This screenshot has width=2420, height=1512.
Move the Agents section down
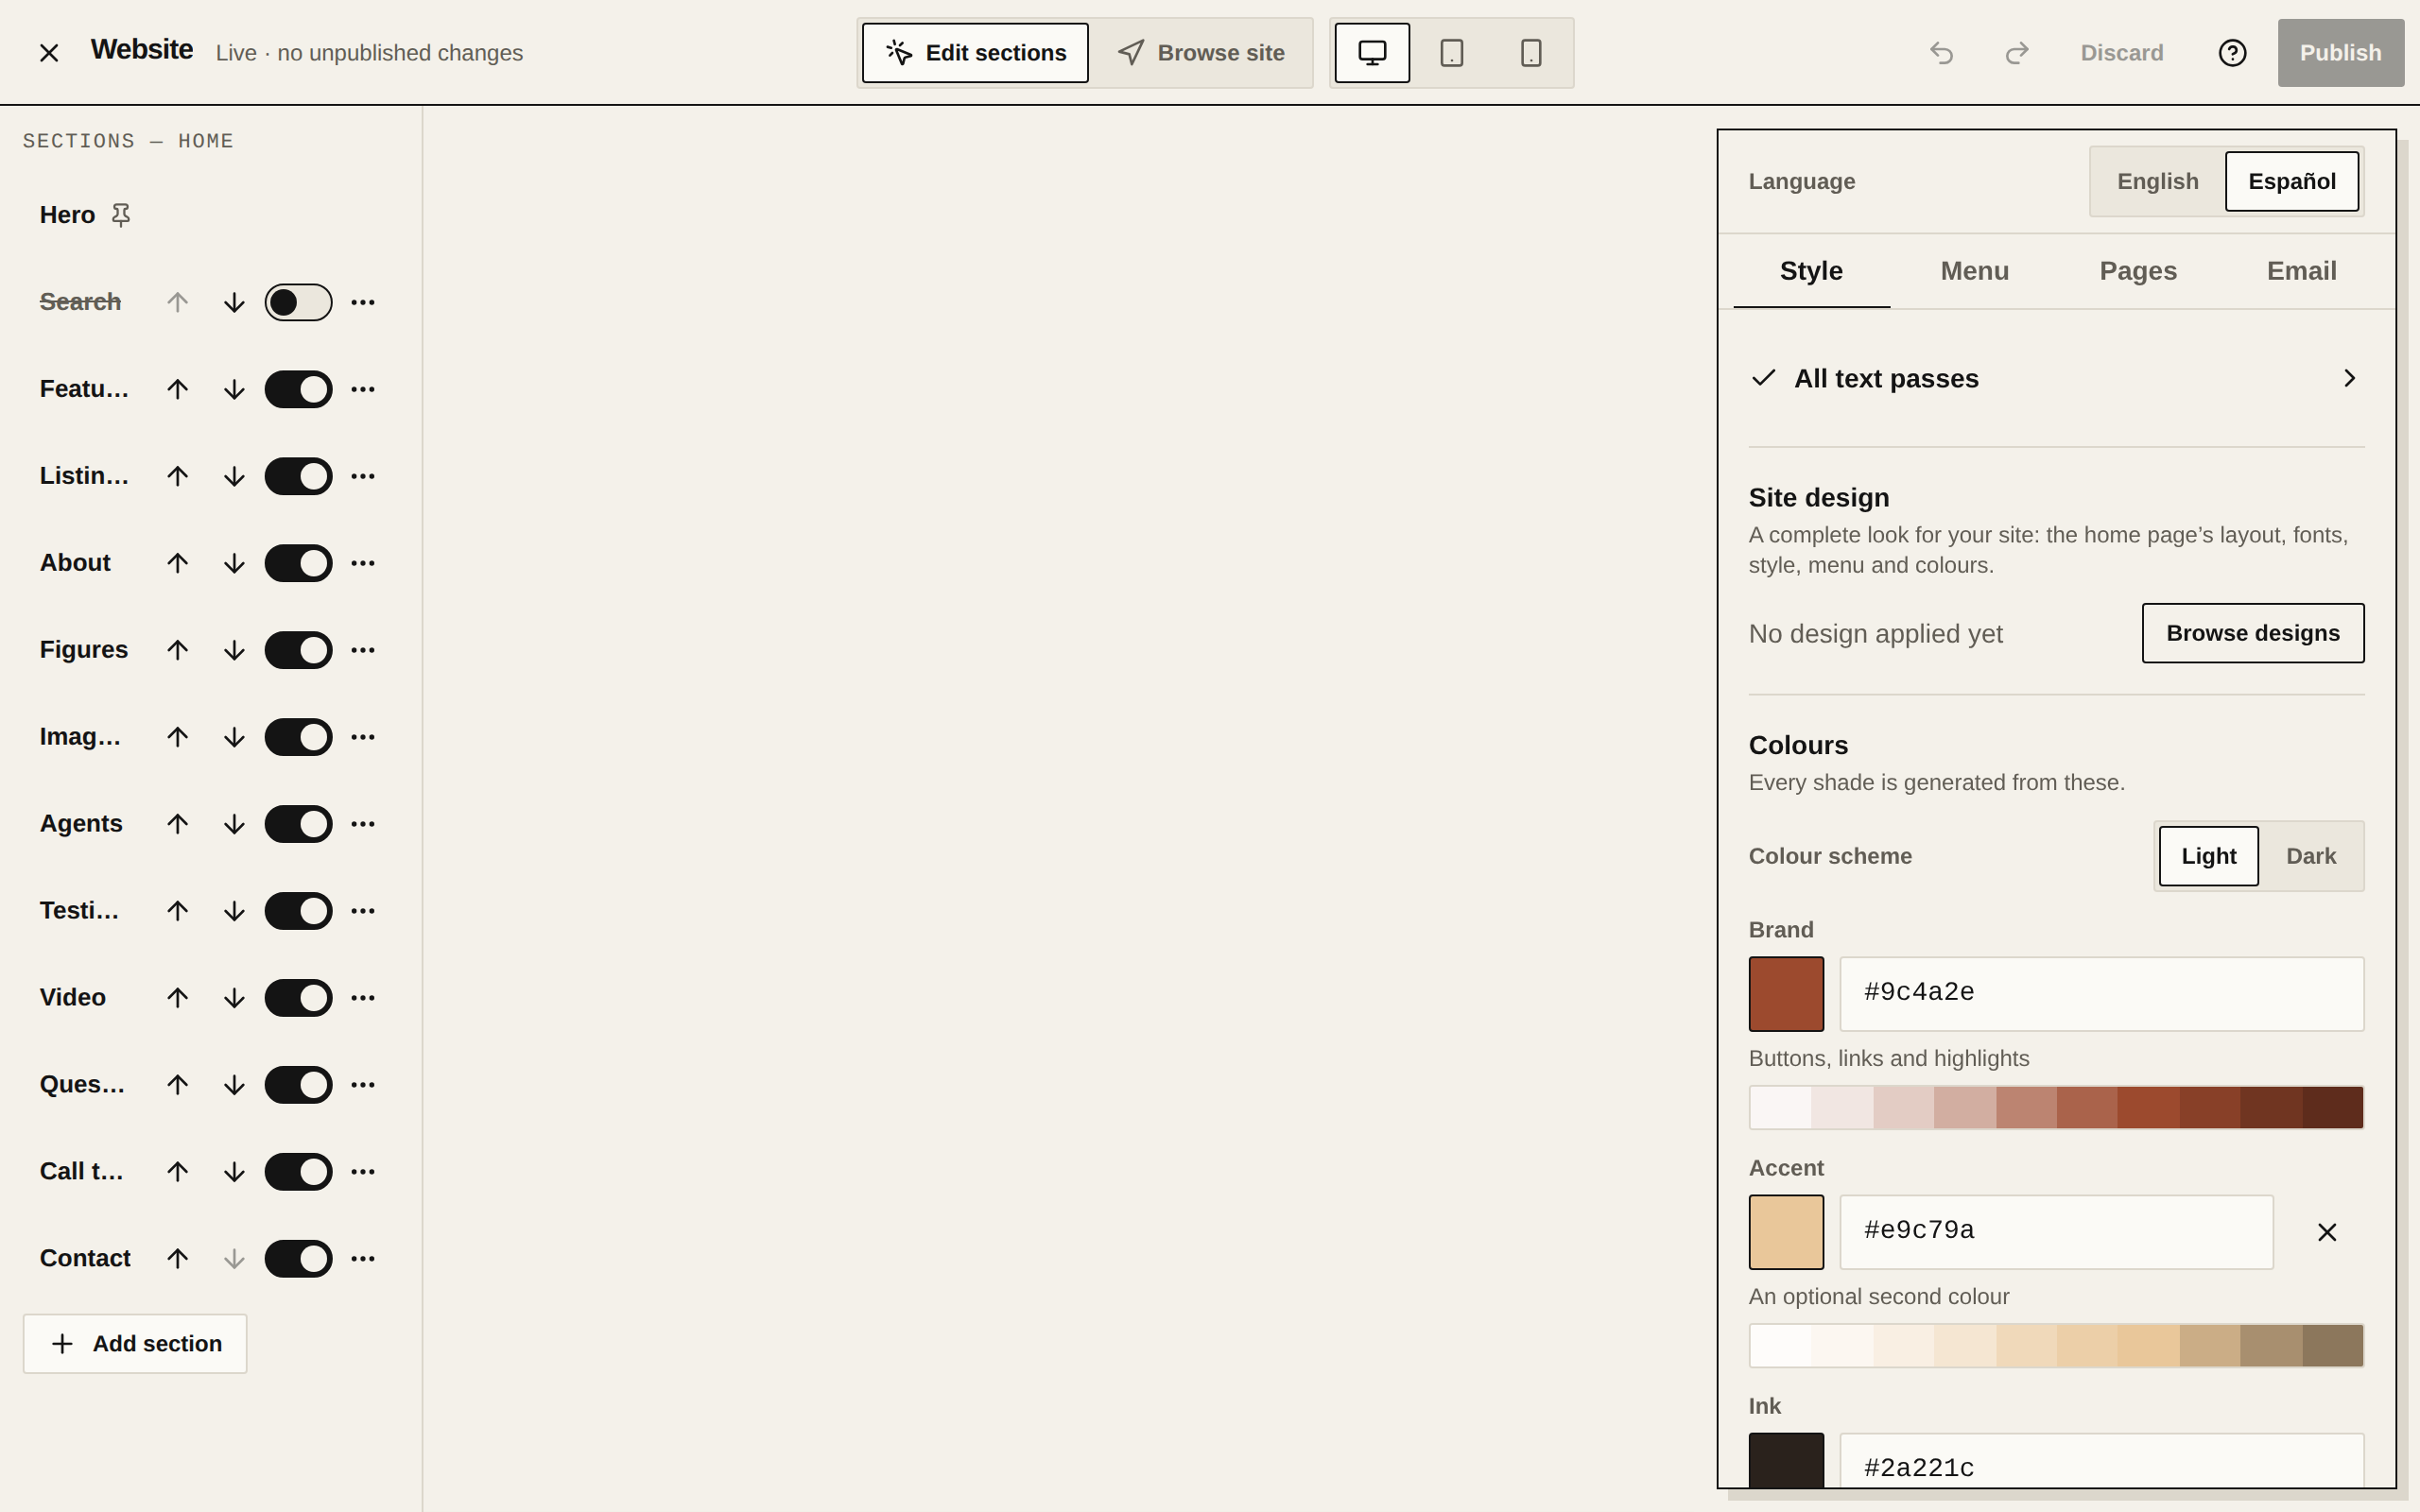[x=234, y=824]
